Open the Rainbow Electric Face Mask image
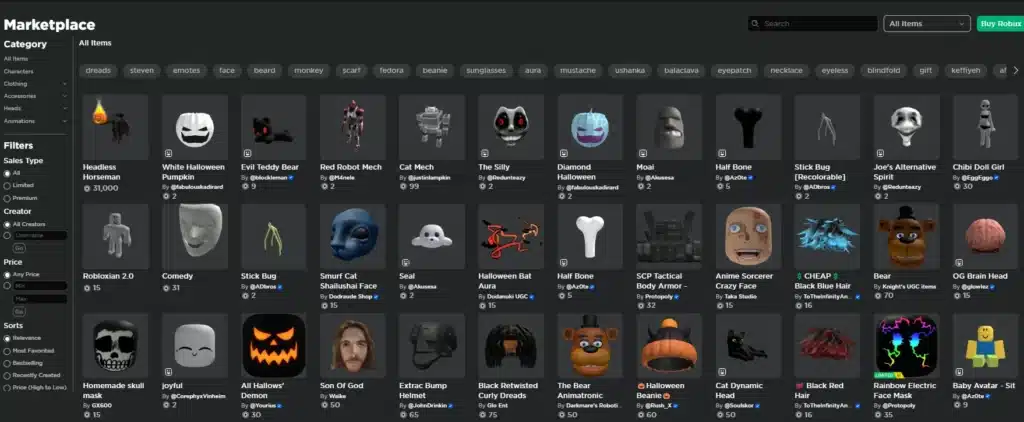Image resolution: width=1024 pixels, height=422 pixels. pos(906,346)
